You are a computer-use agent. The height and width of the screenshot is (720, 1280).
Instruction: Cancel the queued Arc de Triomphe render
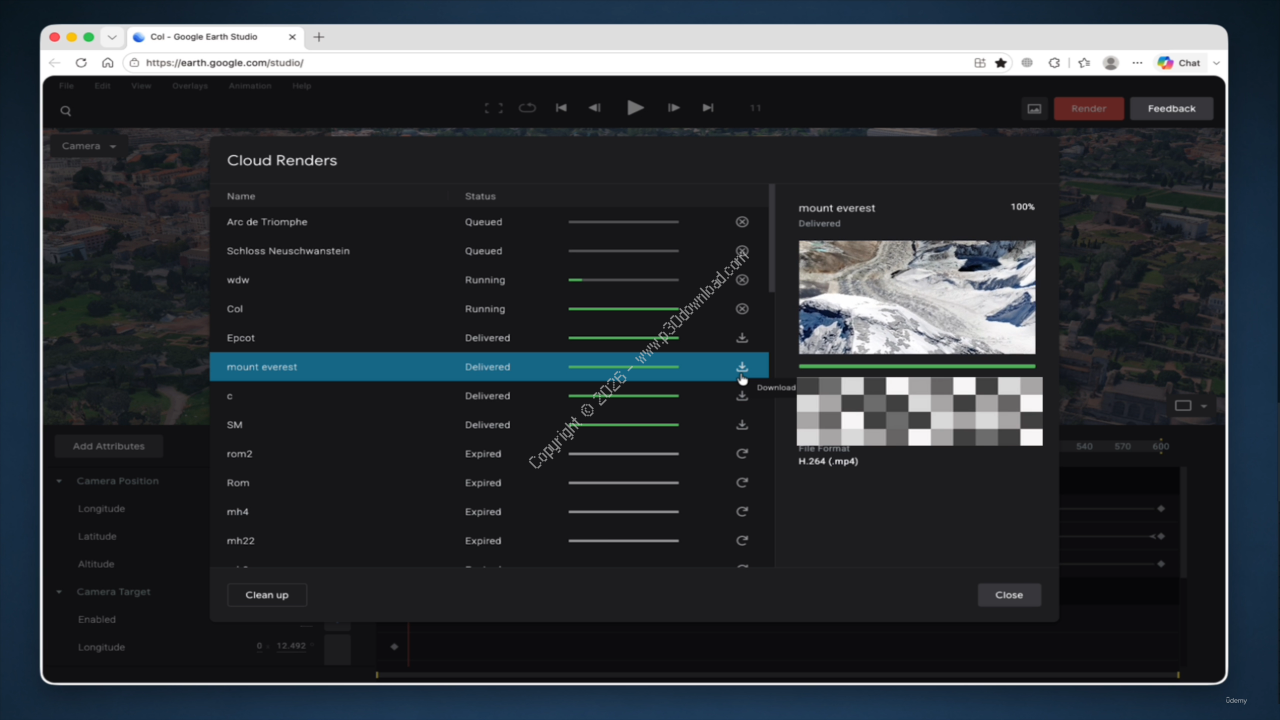pos(742,222)
